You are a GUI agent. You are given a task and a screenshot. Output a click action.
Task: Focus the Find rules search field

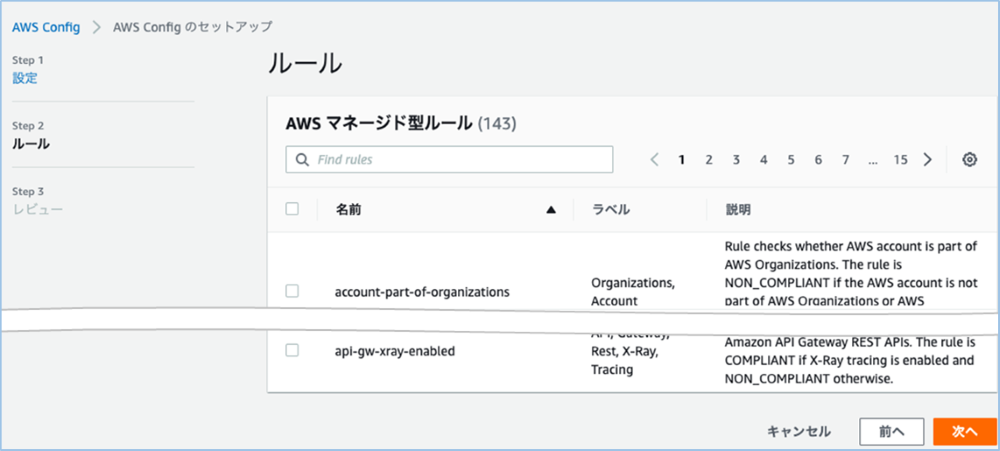(460, 160)
